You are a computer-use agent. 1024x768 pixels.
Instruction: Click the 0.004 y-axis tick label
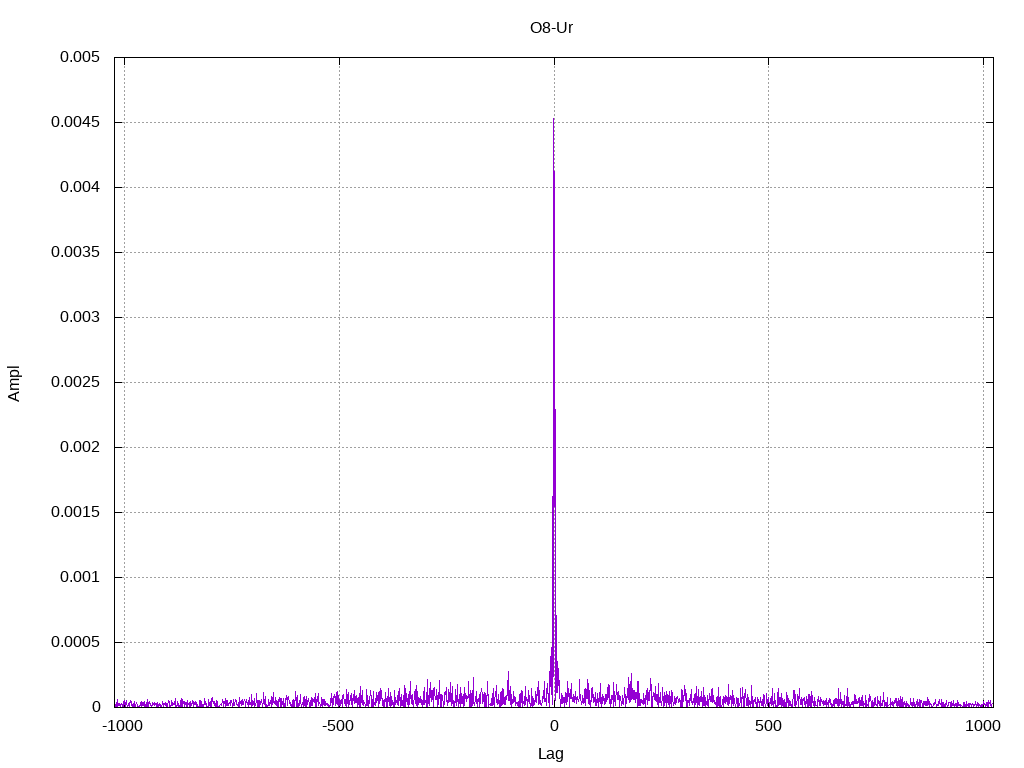(80, 187)
